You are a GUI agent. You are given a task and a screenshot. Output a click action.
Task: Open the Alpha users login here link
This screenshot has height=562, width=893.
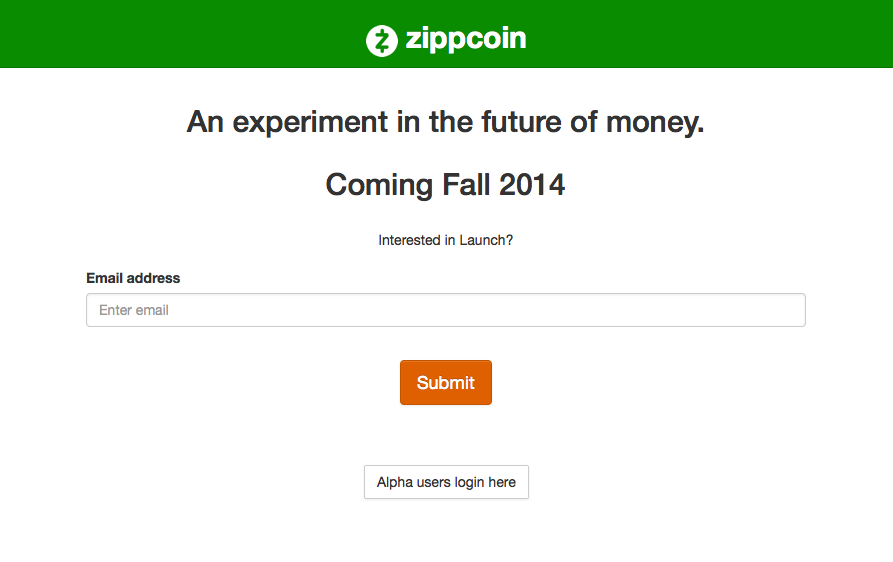pyautogui.click(x=446, y=482)
